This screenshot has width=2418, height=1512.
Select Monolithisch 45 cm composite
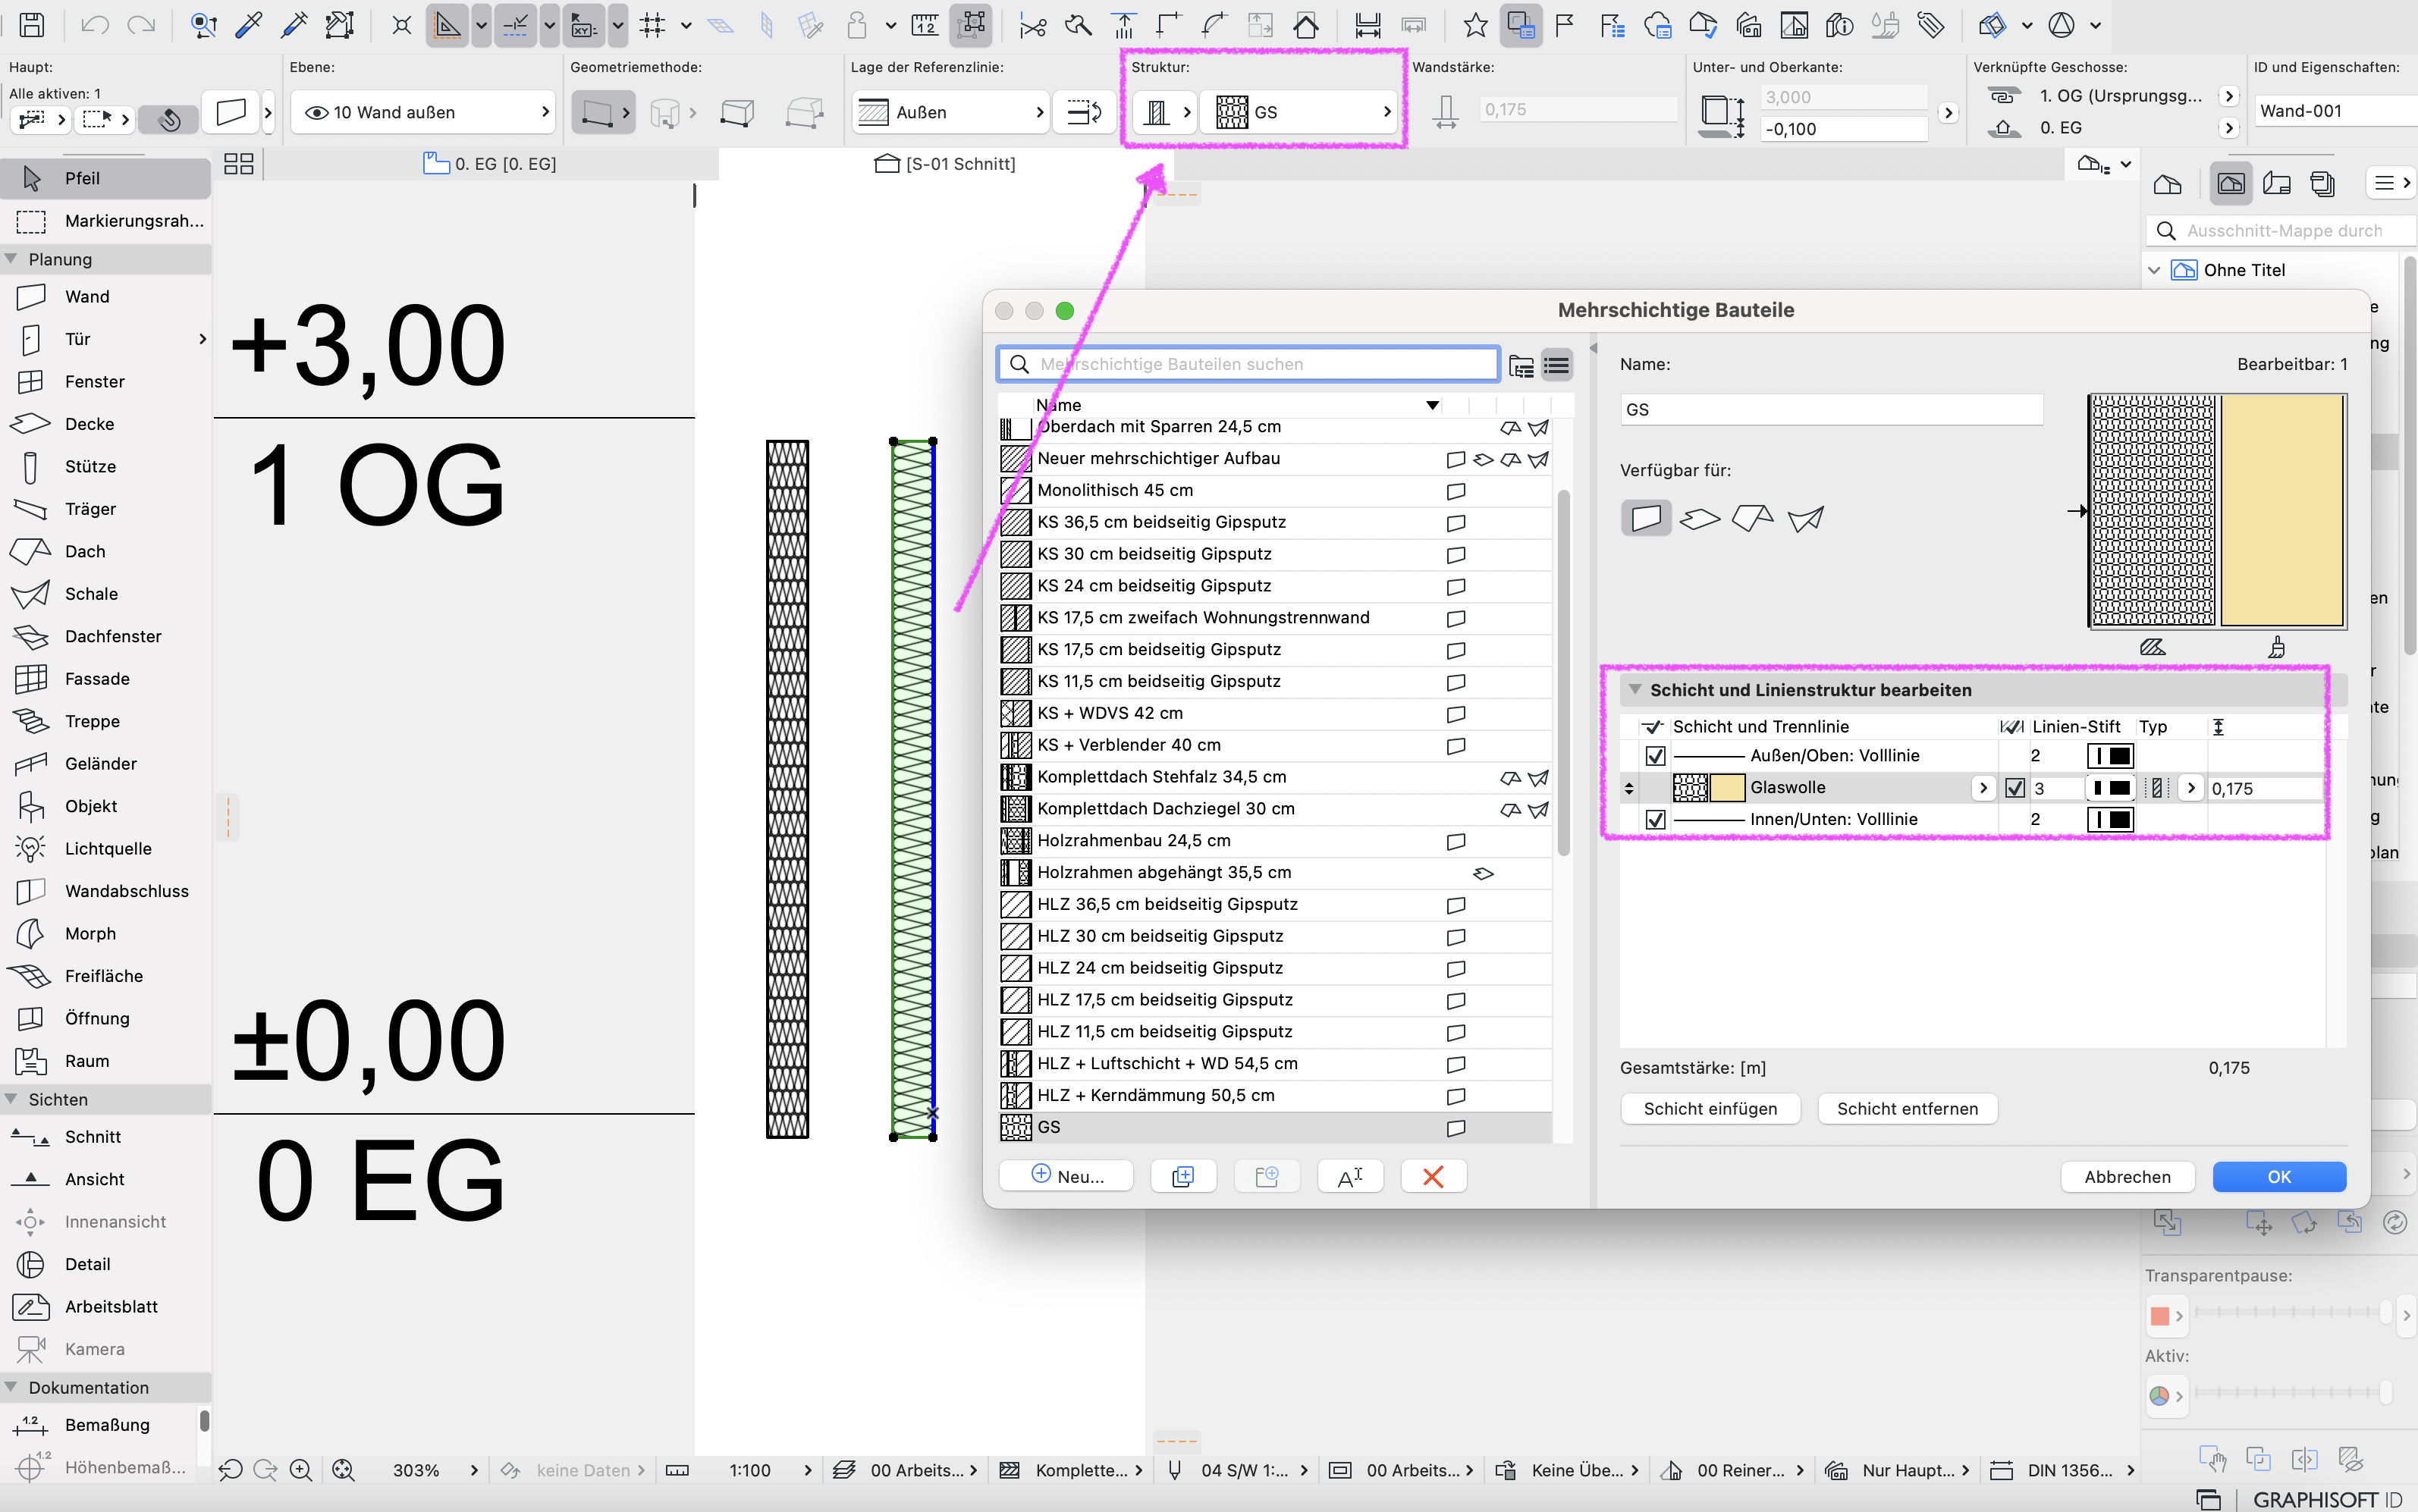click(x=1276, y=491)
